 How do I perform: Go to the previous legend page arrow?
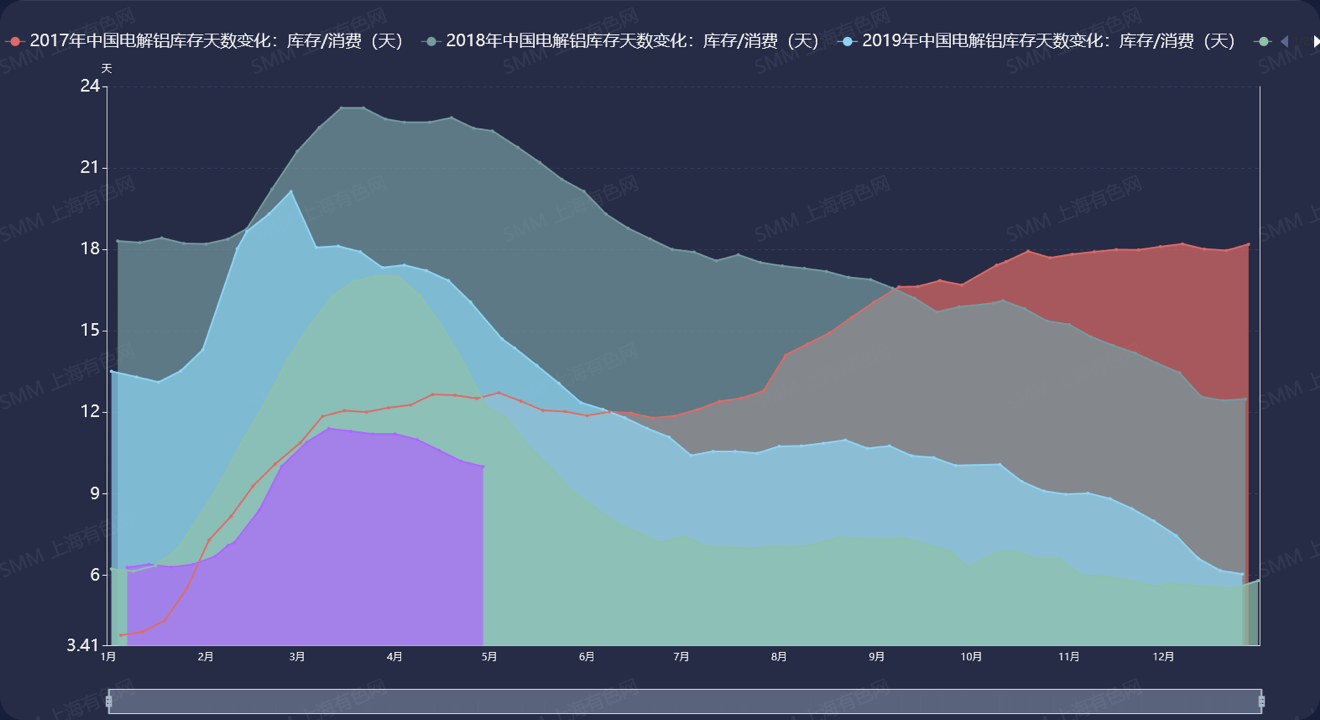(1284, 41)
